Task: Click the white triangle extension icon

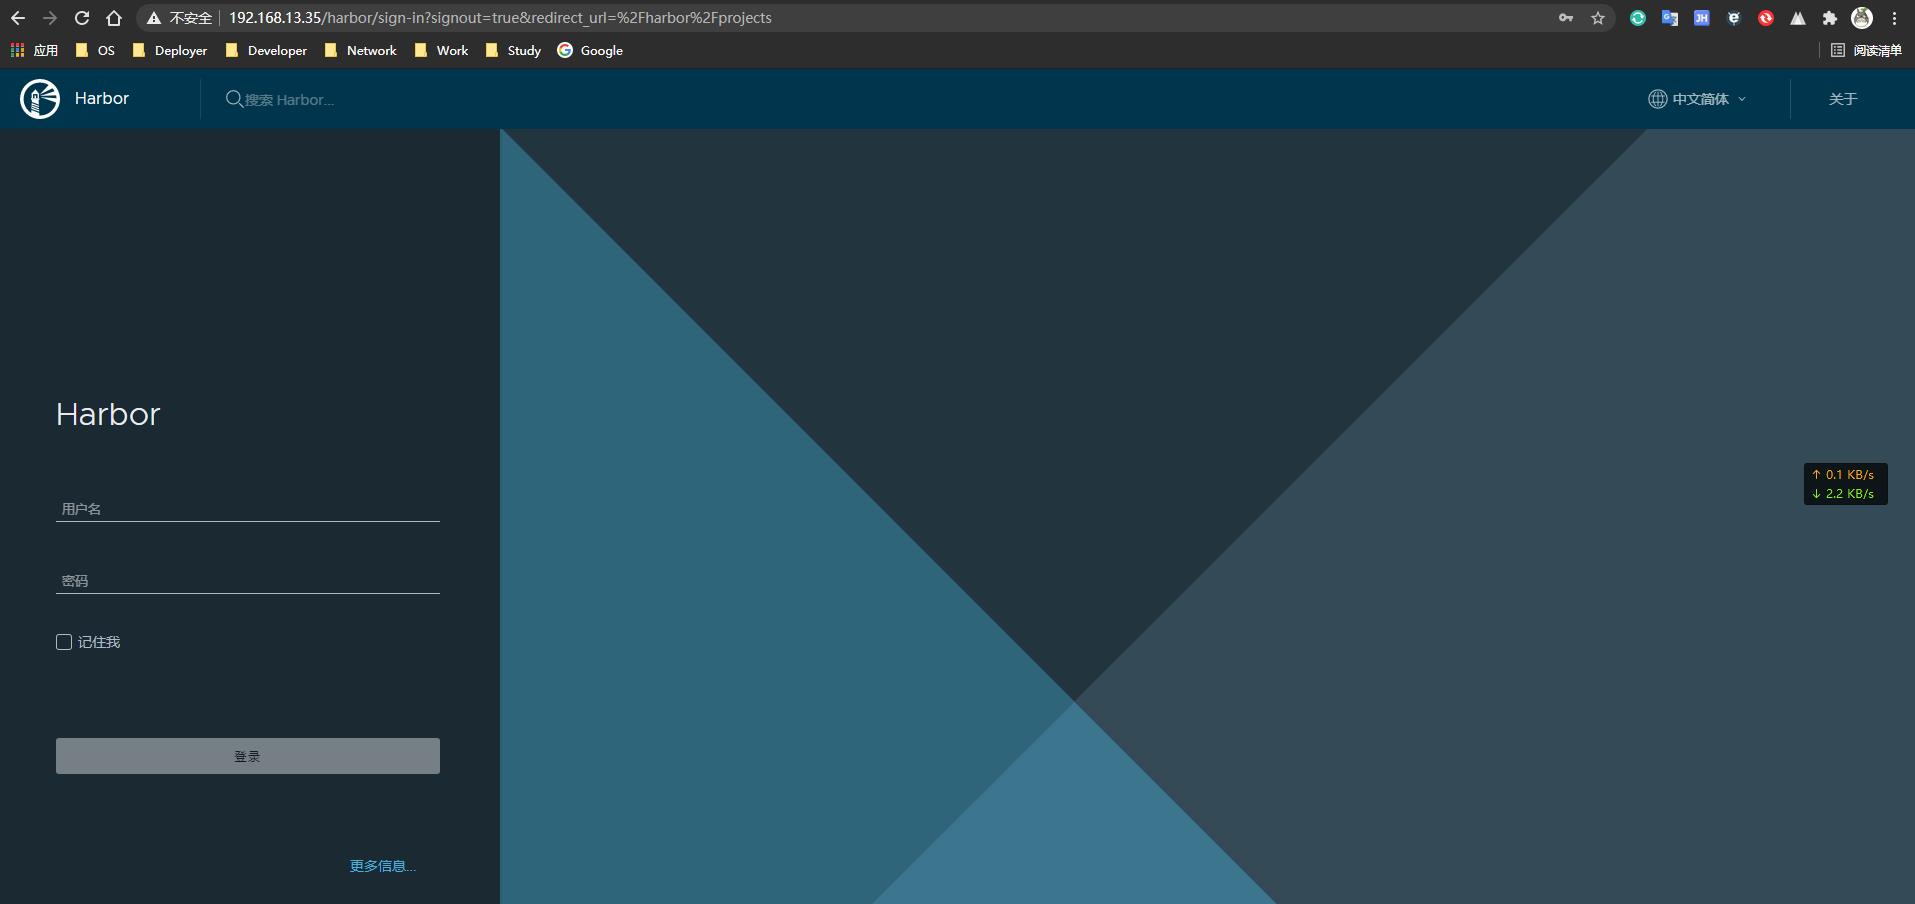Action: coord(1798,18)
